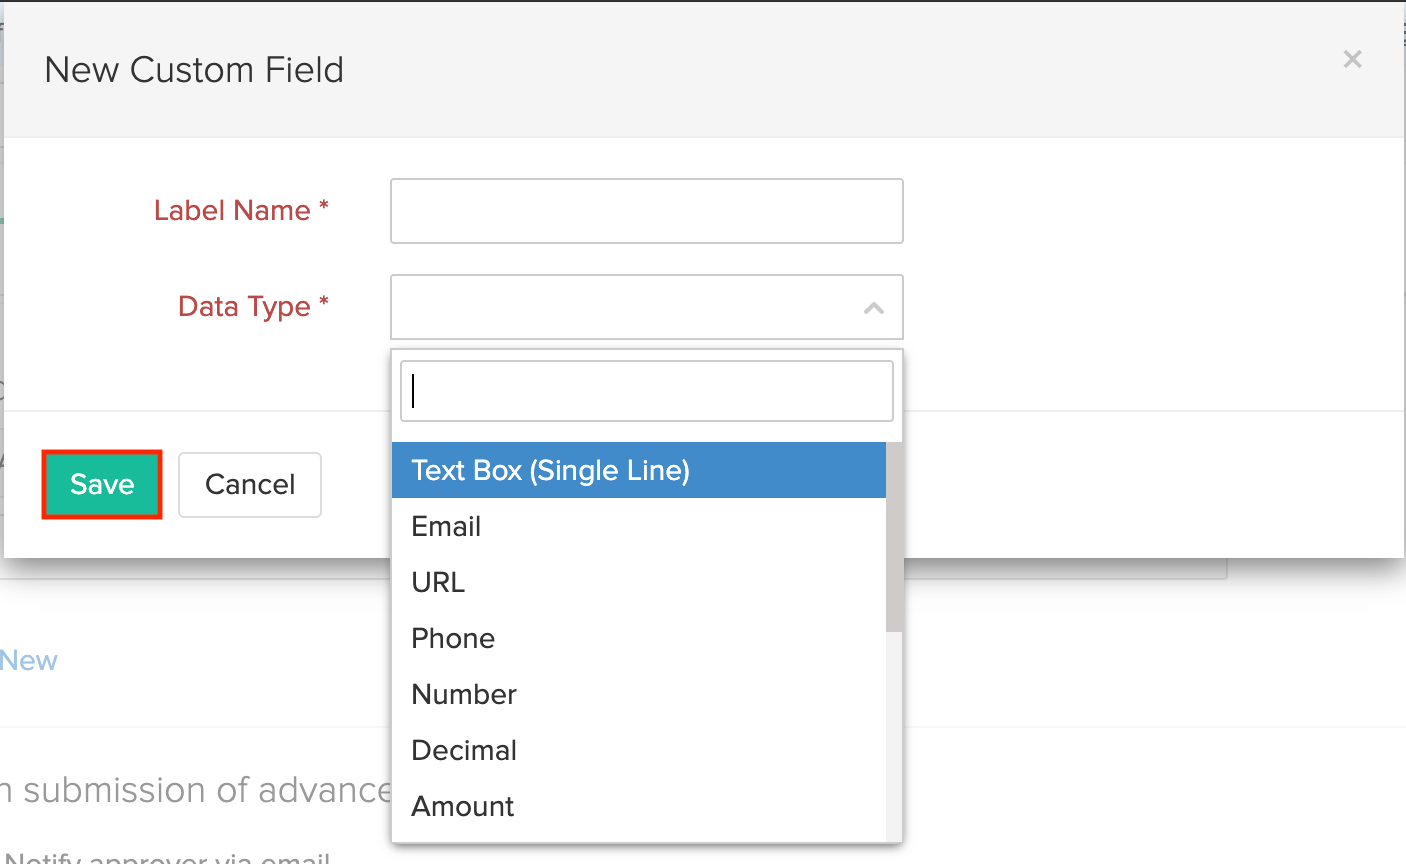Screen dimensions: 1406x864
Task: Click the New Custom Field title
Action: (194, 70)
